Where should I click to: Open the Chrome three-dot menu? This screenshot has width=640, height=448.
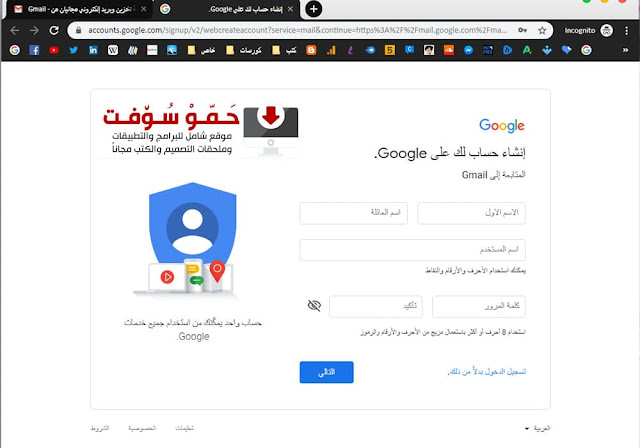point(626,30)
